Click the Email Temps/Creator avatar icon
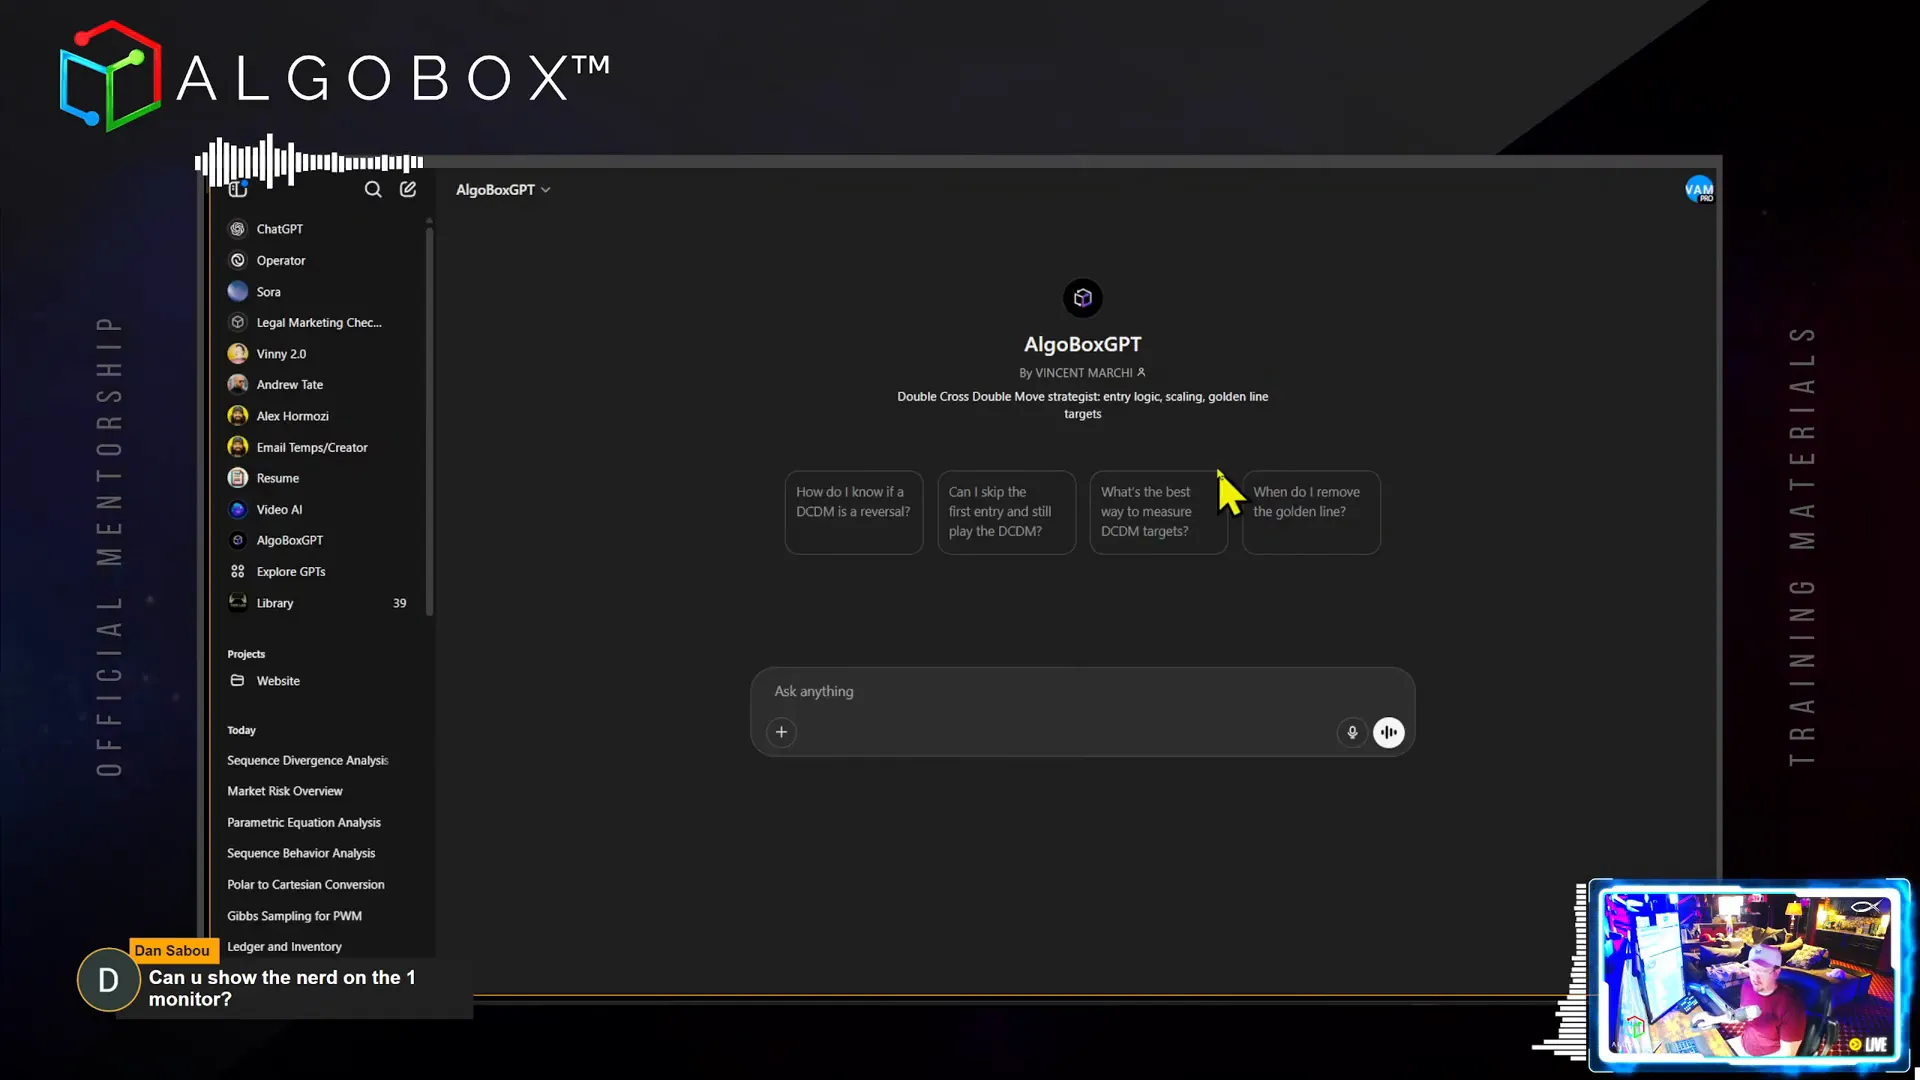This screenshot has width=1920, height=1080. [237, 447]
